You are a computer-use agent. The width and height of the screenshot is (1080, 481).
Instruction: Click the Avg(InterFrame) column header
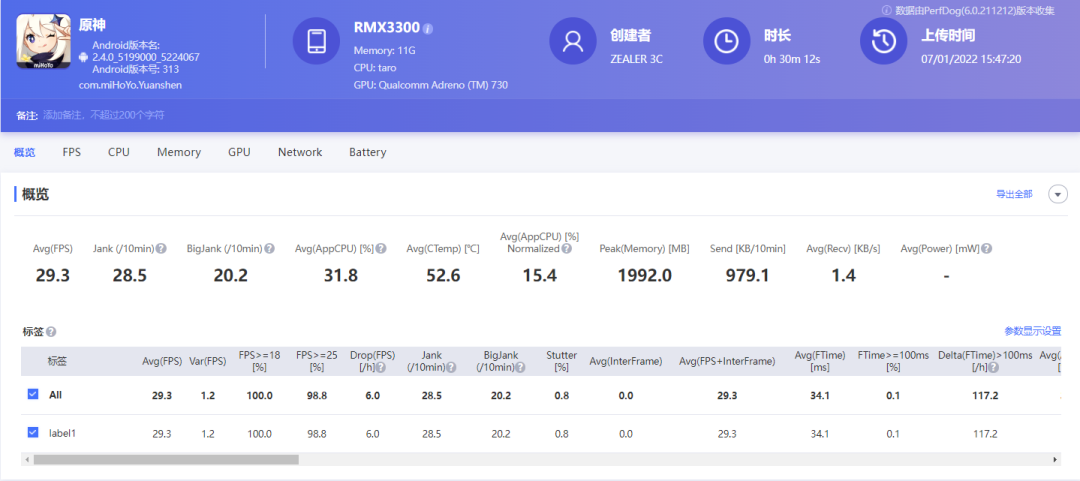coord(625,361)
